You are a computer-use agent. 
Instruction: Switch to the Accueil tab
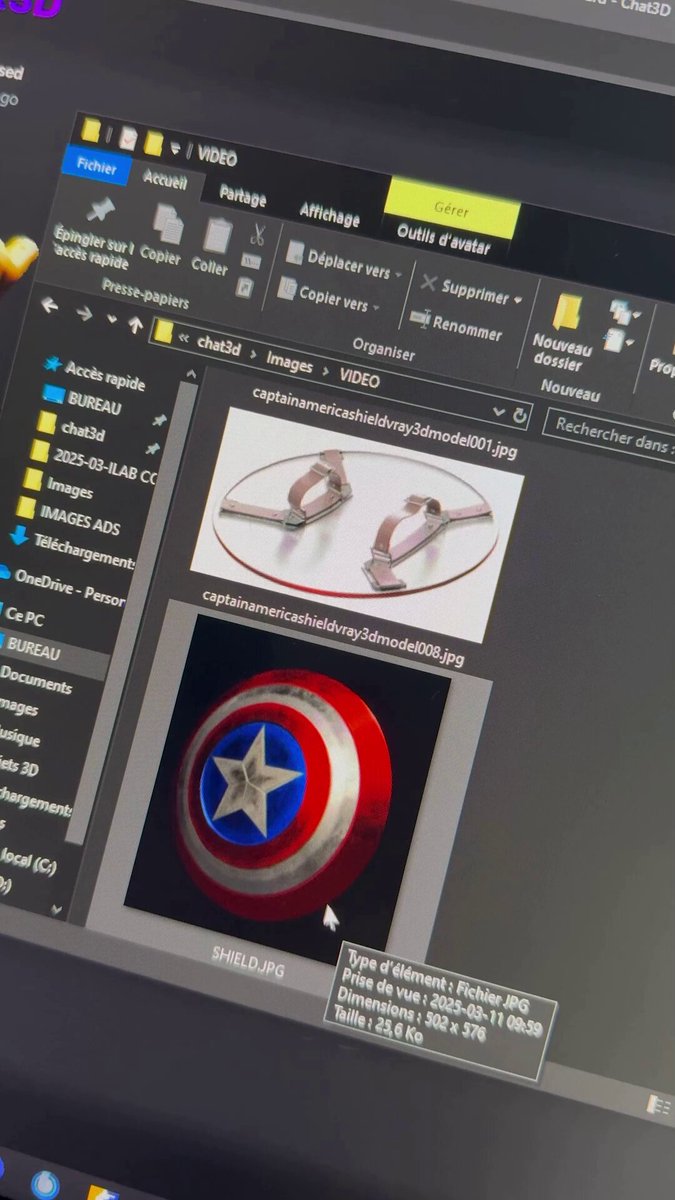point(164,182)
